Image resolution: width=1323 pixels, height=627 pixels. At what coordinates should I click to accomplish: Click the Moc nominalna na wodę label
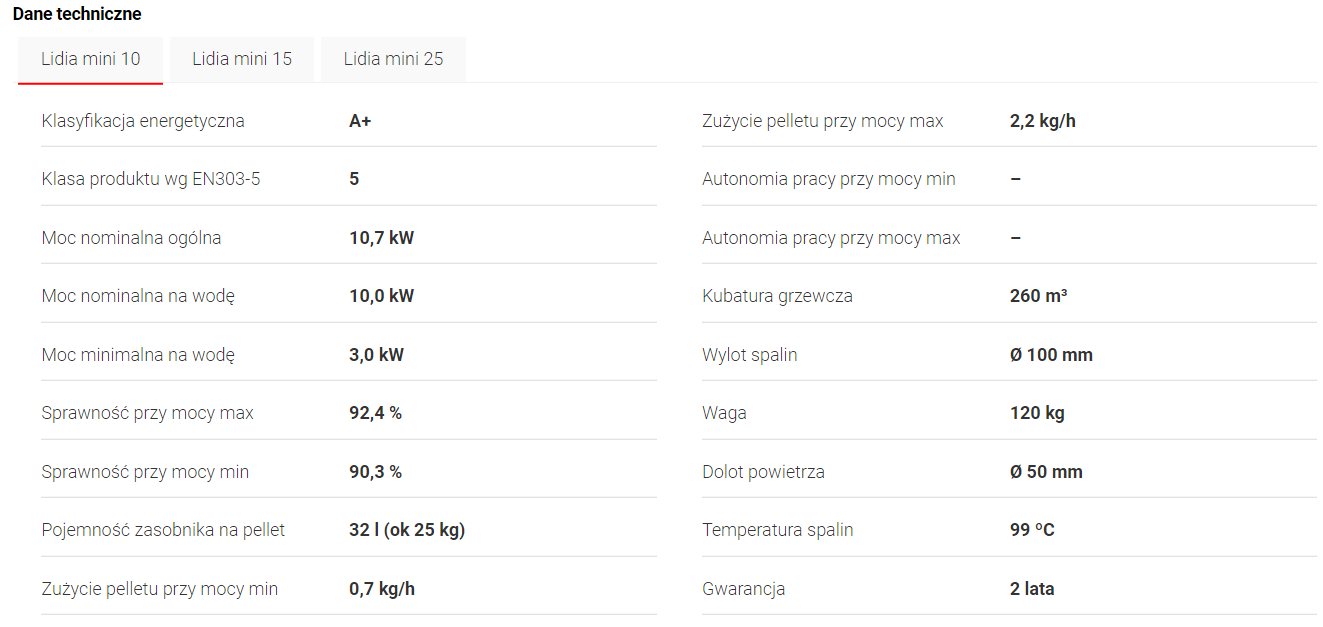138,296
